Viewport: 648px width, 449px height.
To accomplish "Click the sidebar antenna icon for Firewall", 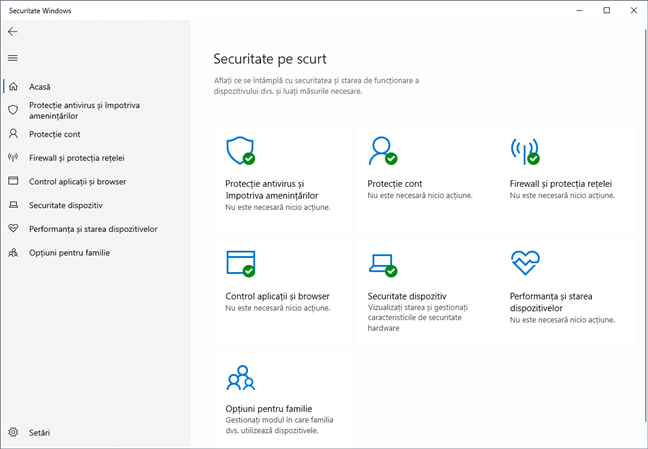I will click(13, 158).
